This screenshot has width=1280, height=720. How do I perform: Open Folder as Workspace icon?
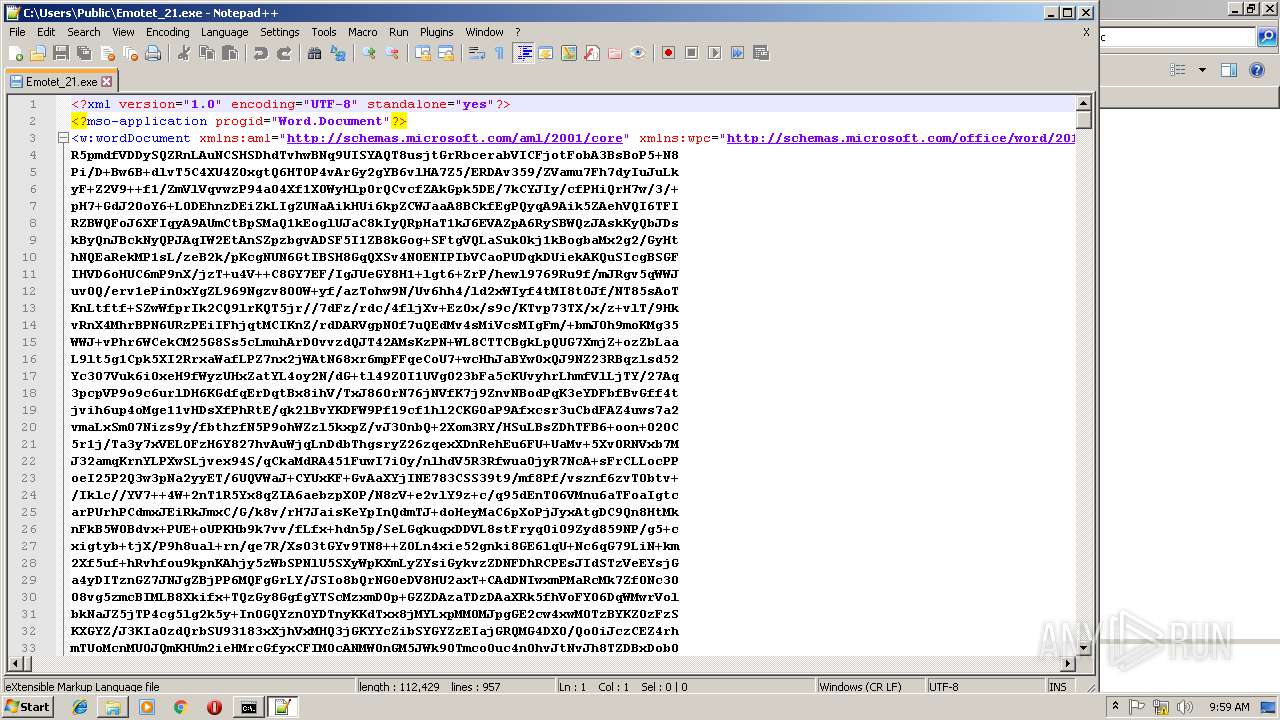pyautogui.click(x=615, y=53)
